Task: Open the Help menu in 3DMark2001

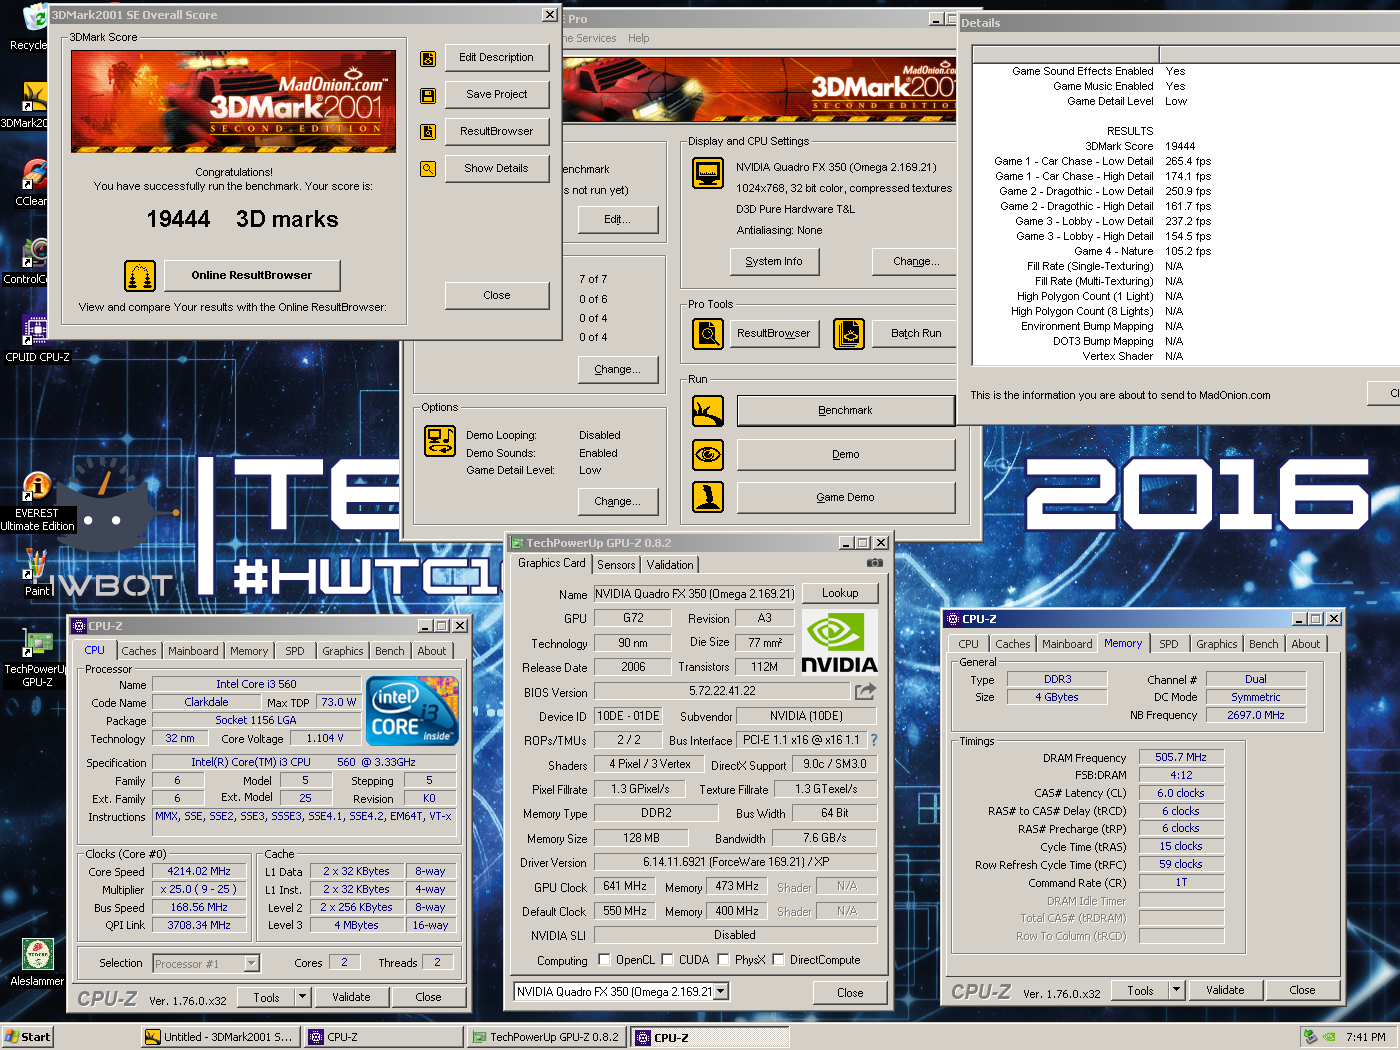Action: (639, 38)
